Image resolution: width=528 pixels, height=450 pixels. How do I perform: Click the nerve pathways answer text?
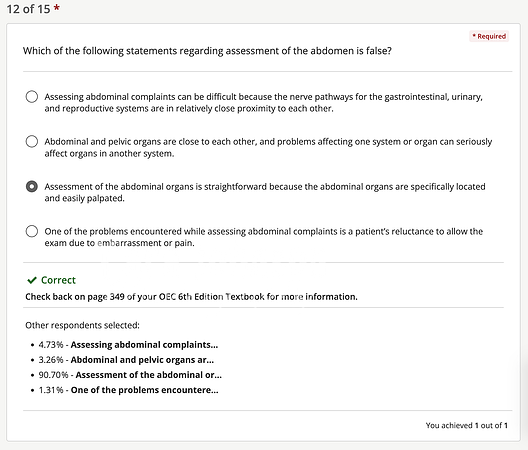point(263,102)
